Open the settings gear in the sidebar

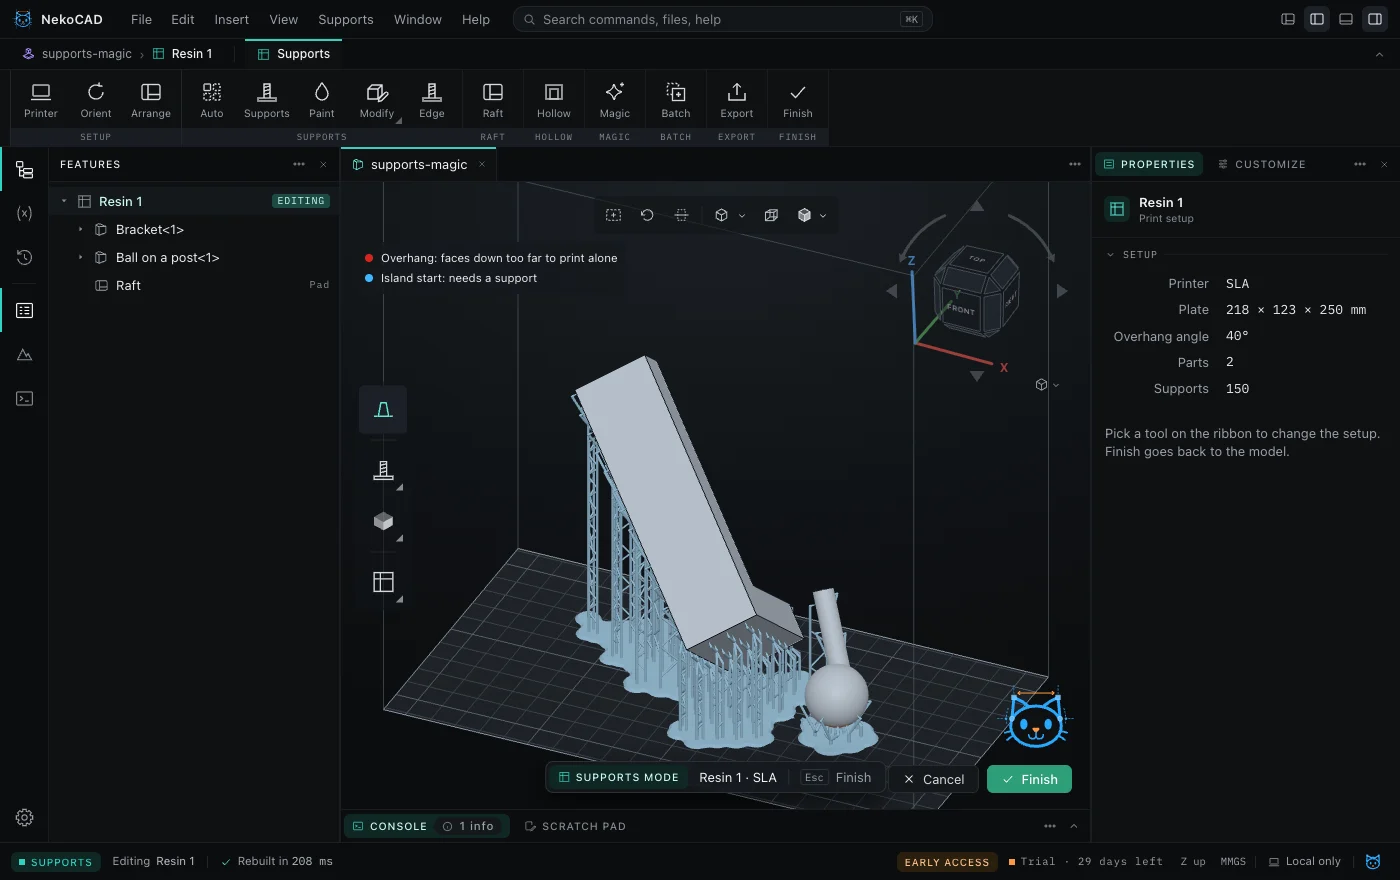click(25, 817)
